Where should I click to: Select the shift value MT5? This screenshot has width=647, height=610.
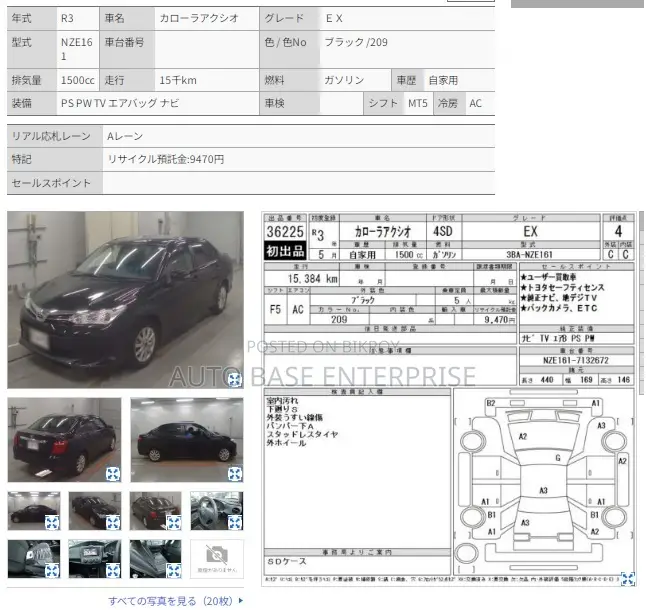(x=418, y=103)
